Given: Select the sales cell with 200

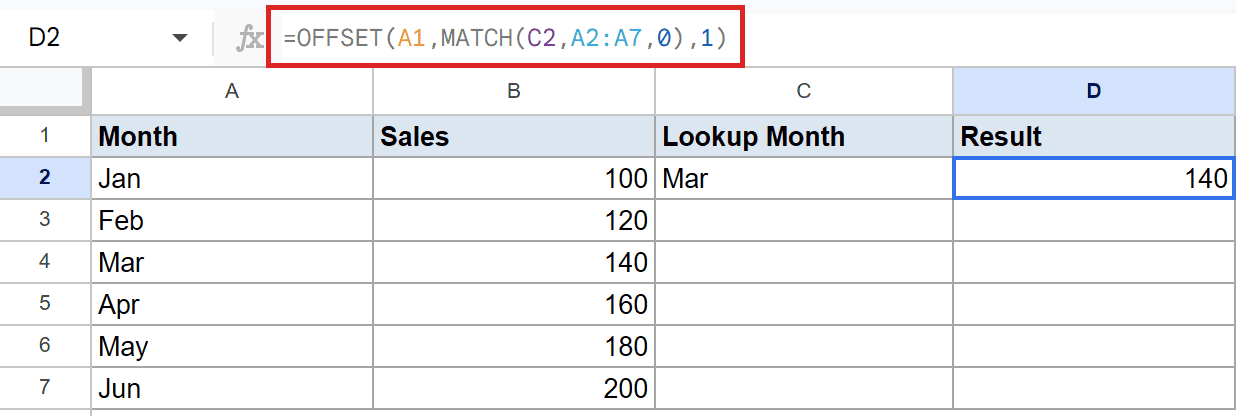Looking at the screenshot, I should click(x=514, y=388).
